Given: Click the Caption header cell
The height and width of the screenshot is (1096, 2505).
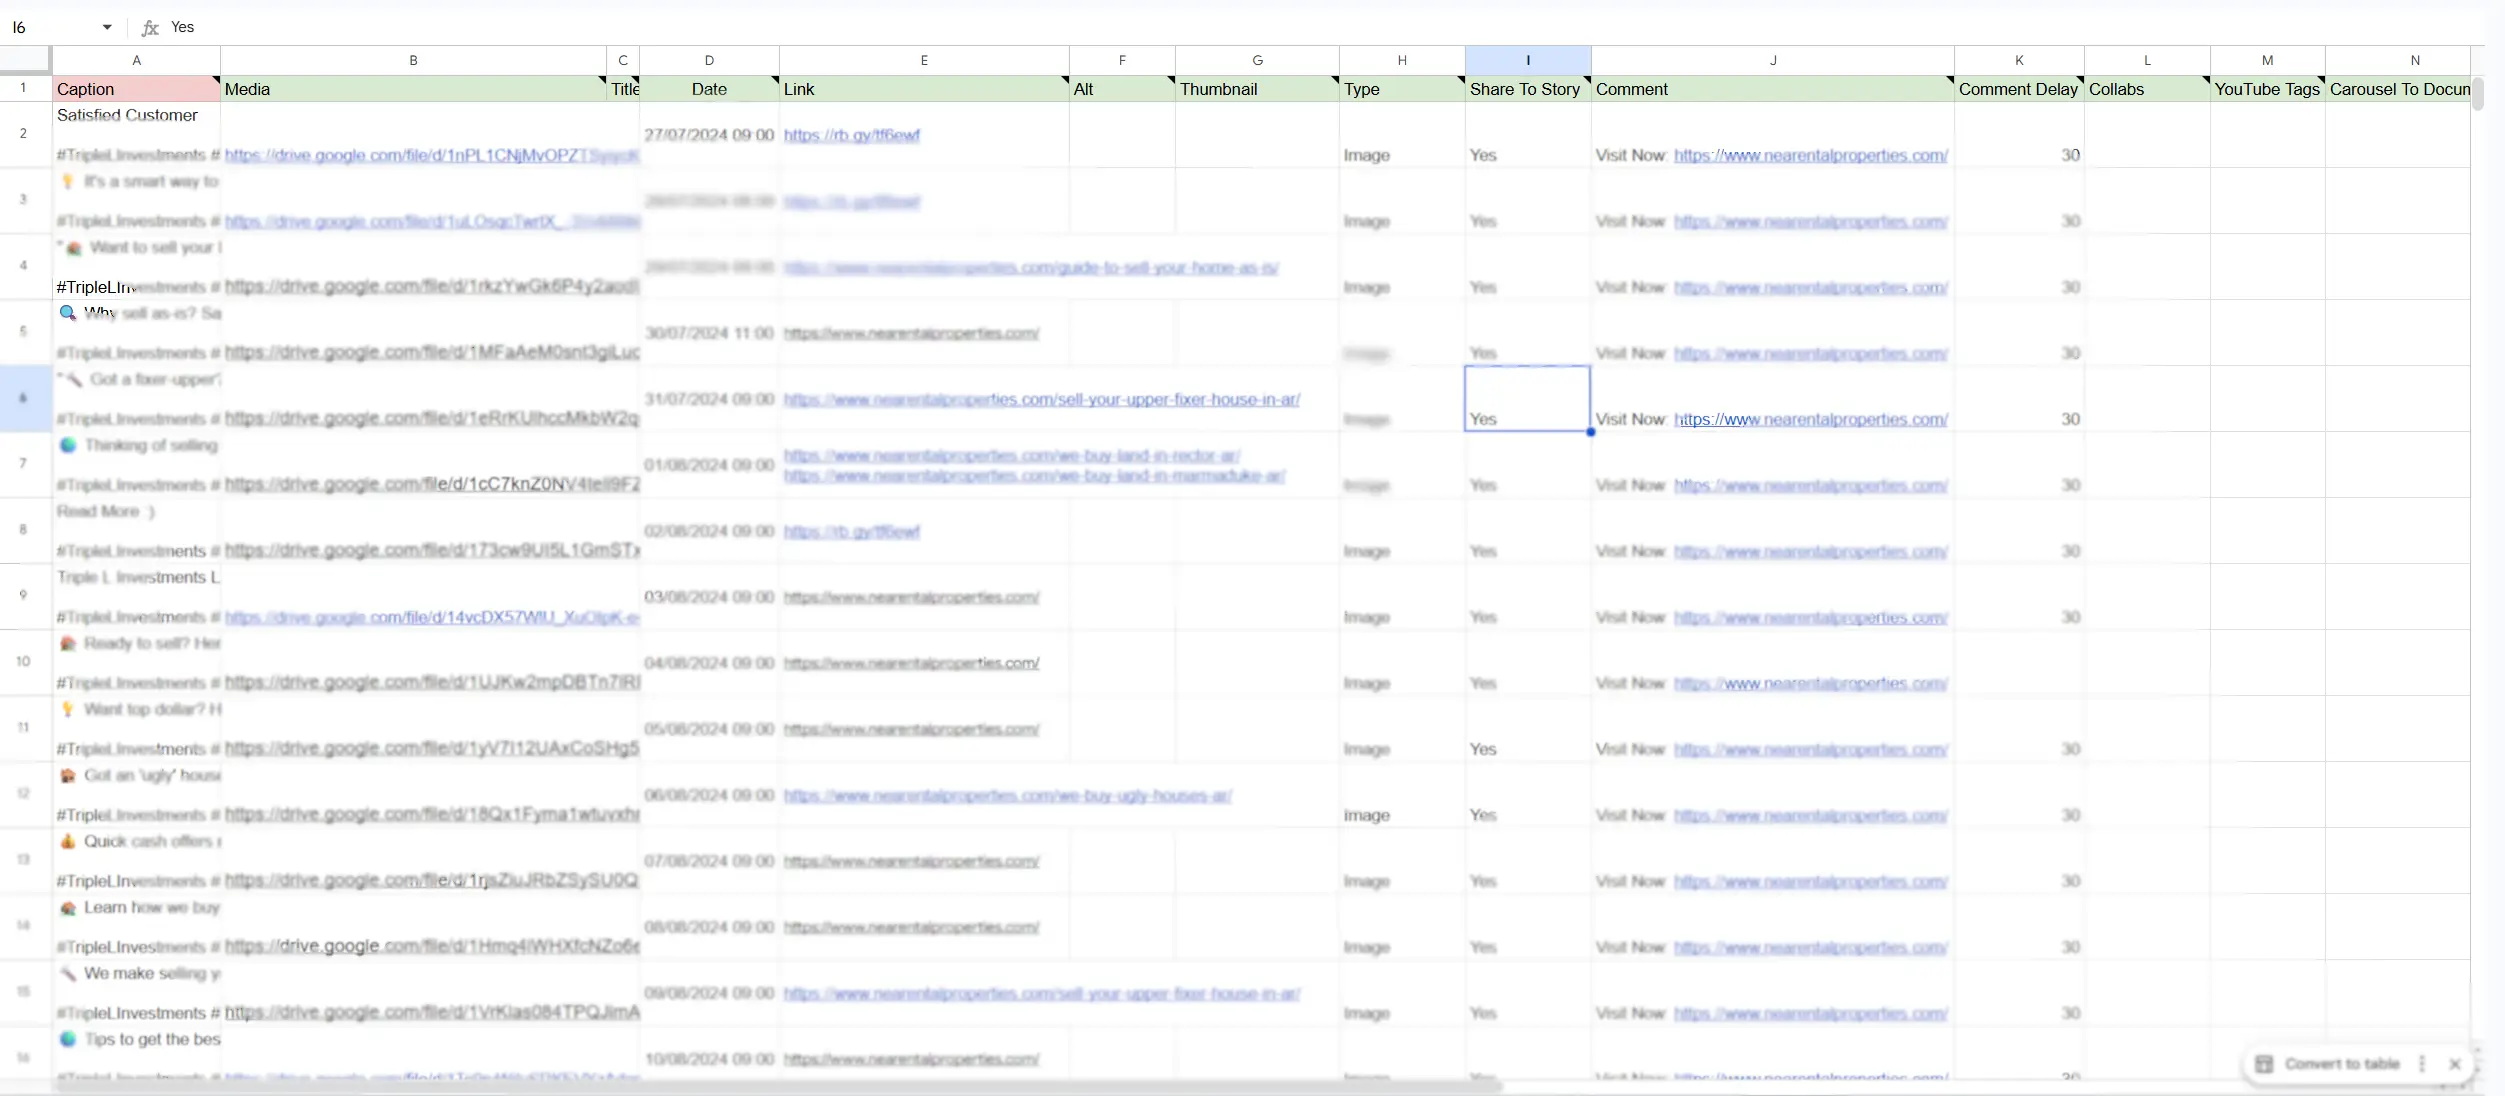Looking at the screenshot, I should (x=136, y=89).
